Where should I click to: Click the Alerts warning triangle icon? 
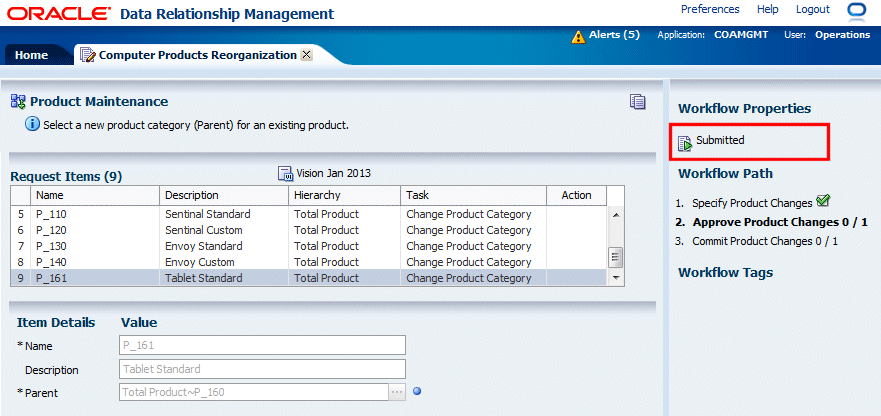point(578,36)
